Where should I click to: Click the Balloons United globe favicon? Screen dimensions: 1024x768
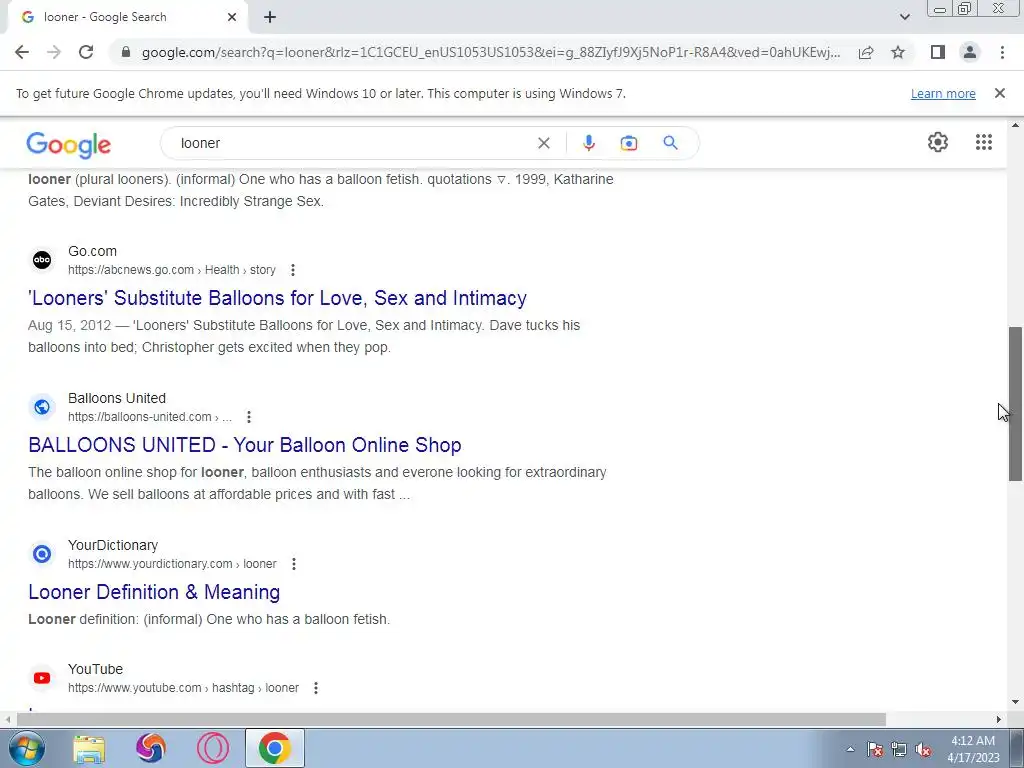(42, 407)
